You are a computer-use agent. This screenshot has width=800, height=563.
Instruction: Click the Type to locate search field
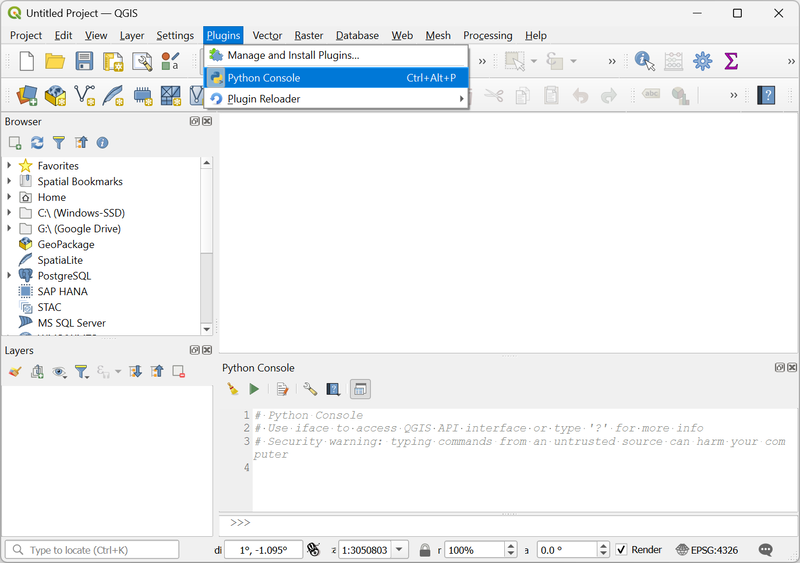(92, 550)
